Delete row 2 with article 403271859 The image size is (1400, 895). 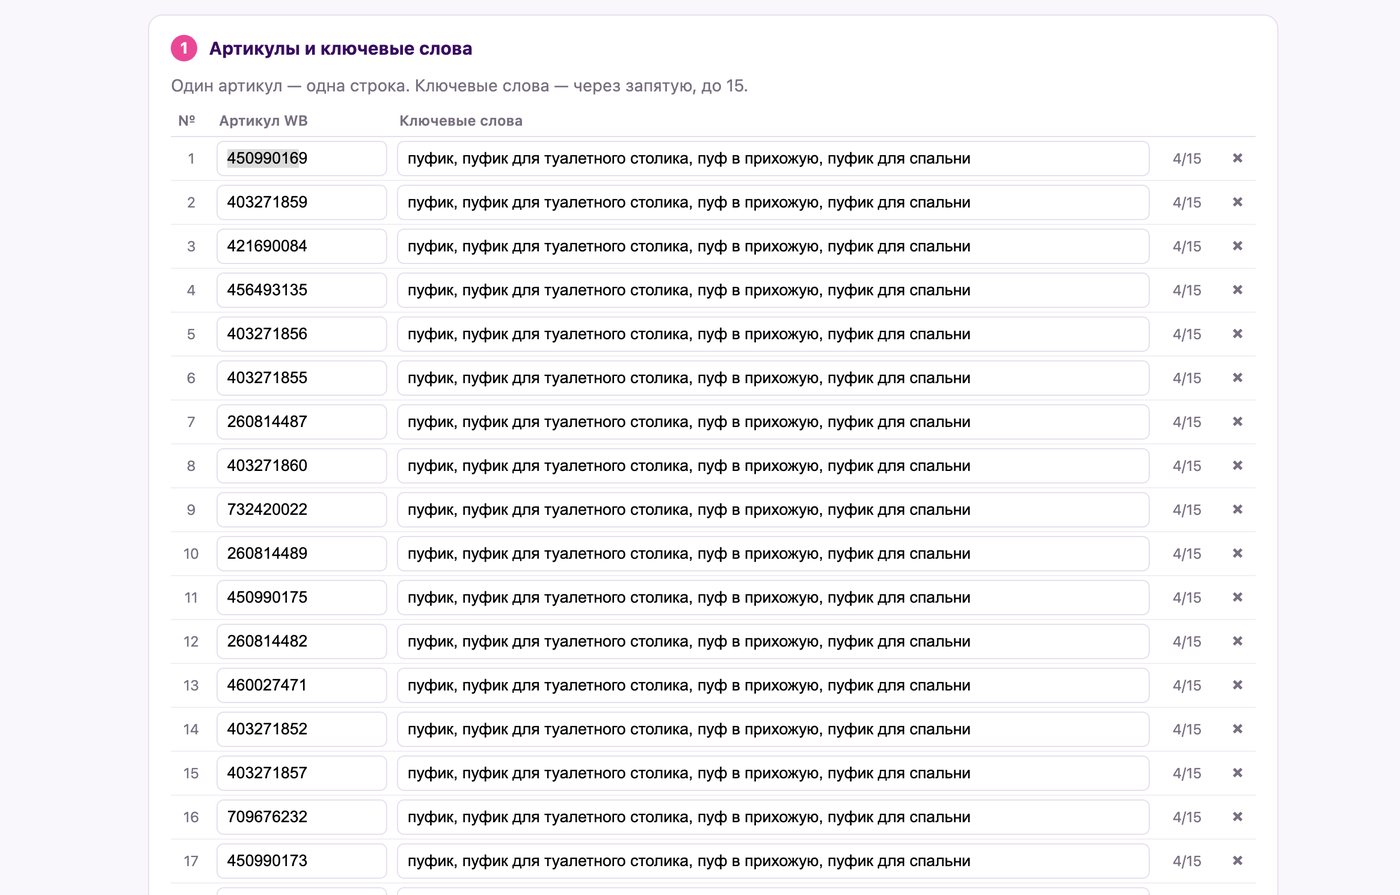point(1237,202)
